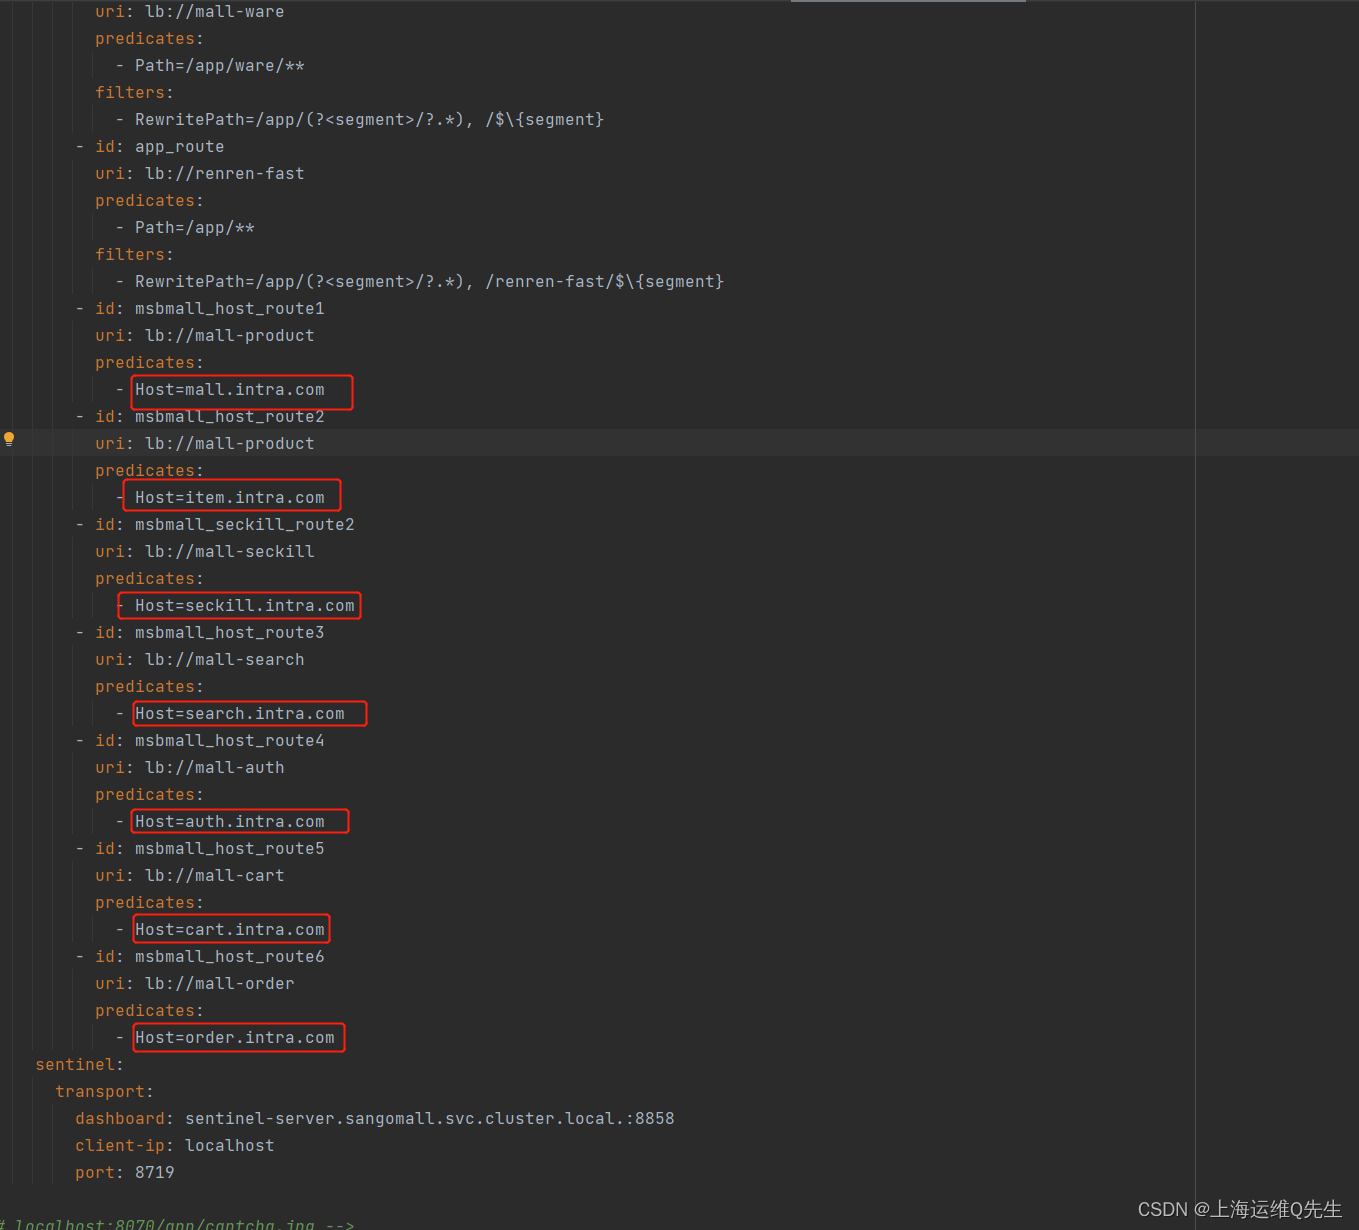Click the RewritePath line ending in '/$\{segment}' for ware
This screenshot has height=1230, width=1359.
pos(369,120)
